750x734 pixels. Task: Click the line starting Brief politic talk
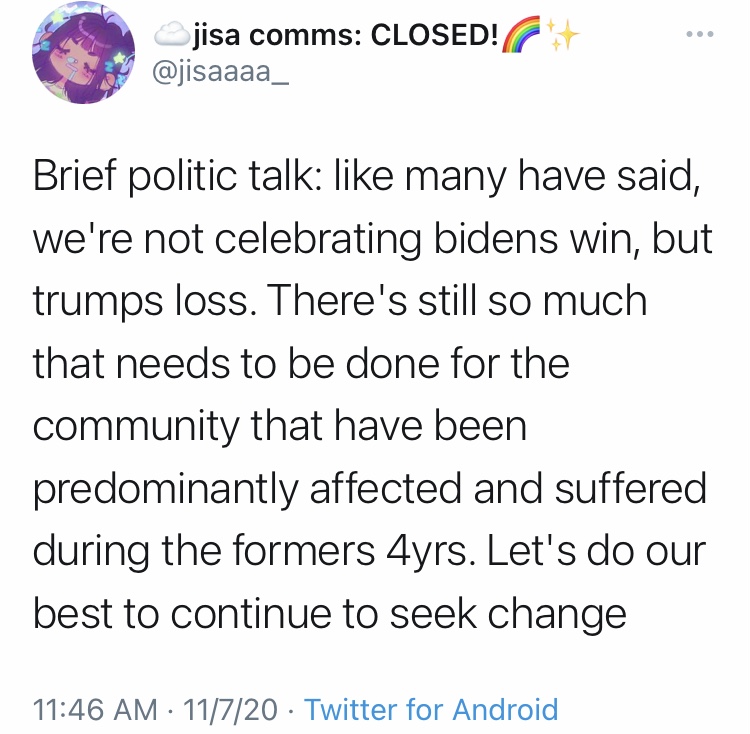[367, 176]
